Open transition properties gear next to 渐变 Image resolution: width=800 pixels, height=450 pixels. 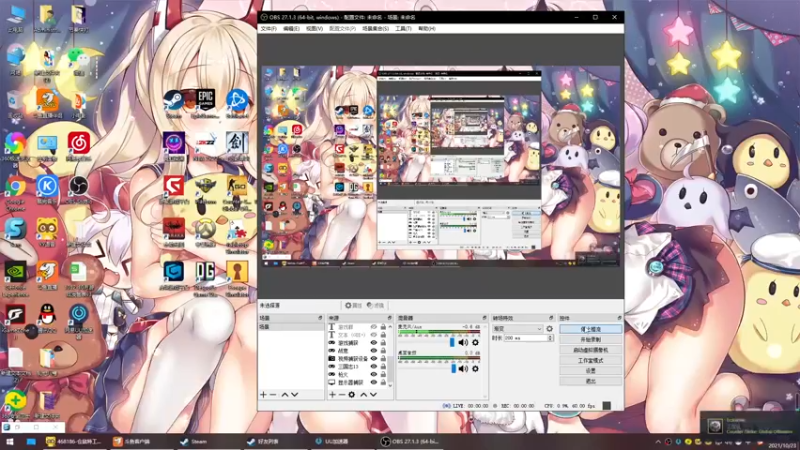[x=549, y=329]
